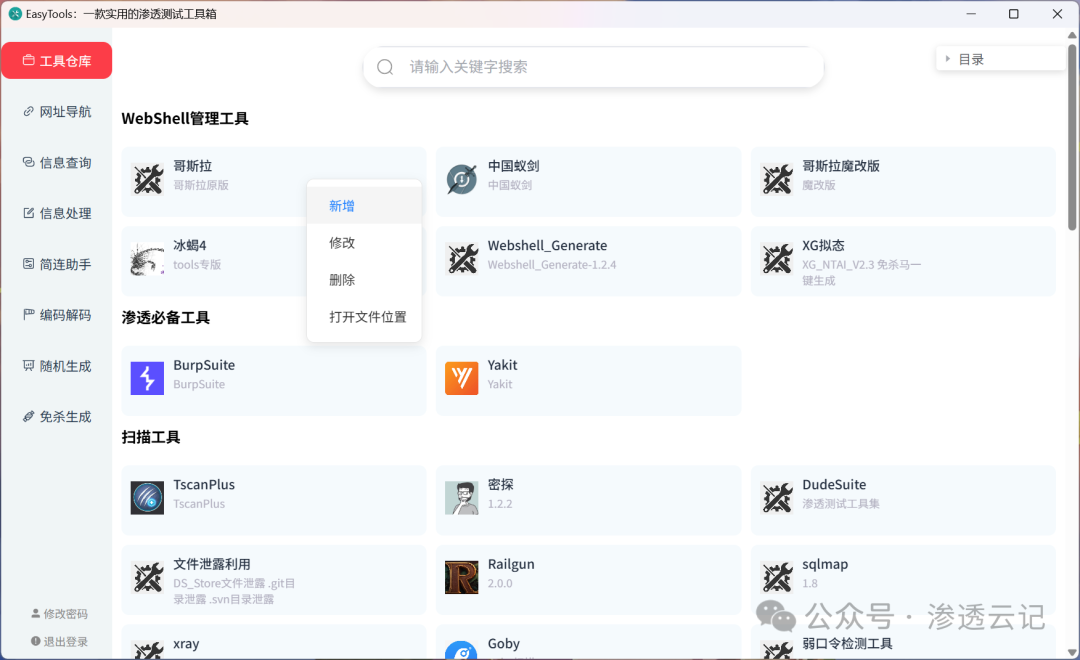Screen dimensions: 1080x660
Task: Click sqlmap version 1.8 text
Action: pos(809,584)
